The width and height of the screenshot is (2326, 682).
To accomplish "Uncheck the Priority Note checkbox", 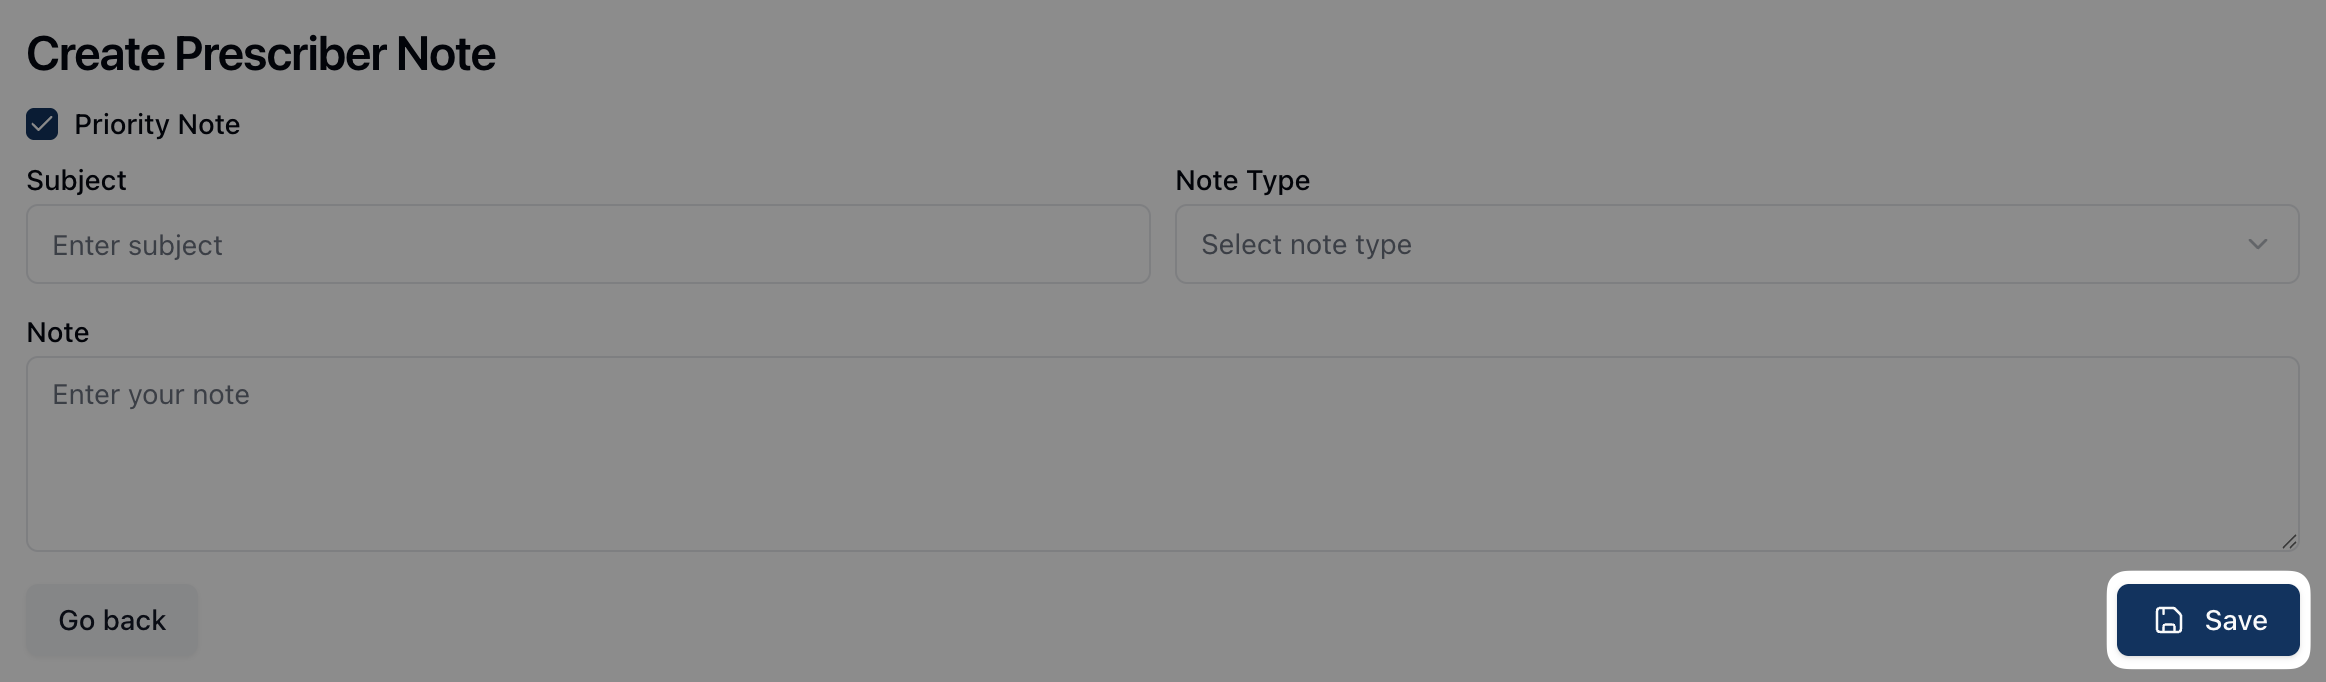I will (42, 125).
